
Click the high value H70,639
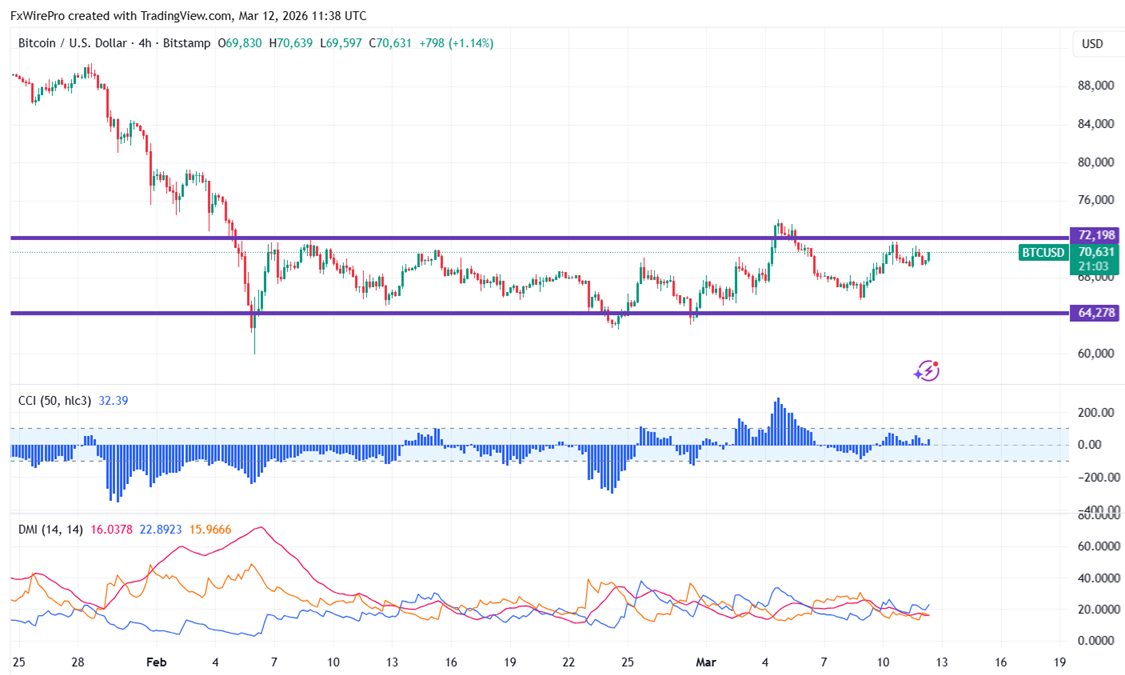(x=291, y=43)
